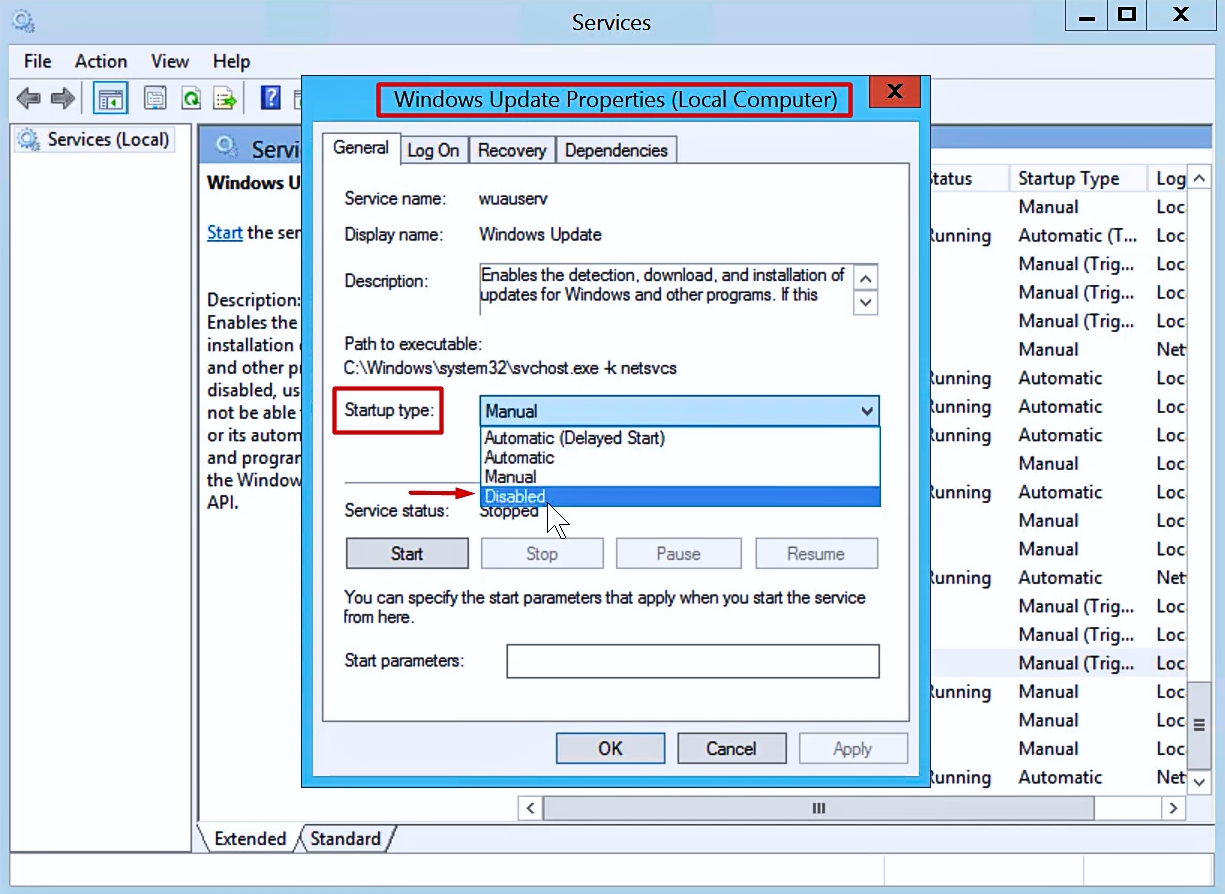Click the Start service button
The height and width of the screenshot is (894, 1225).
[x=407, y=554]
